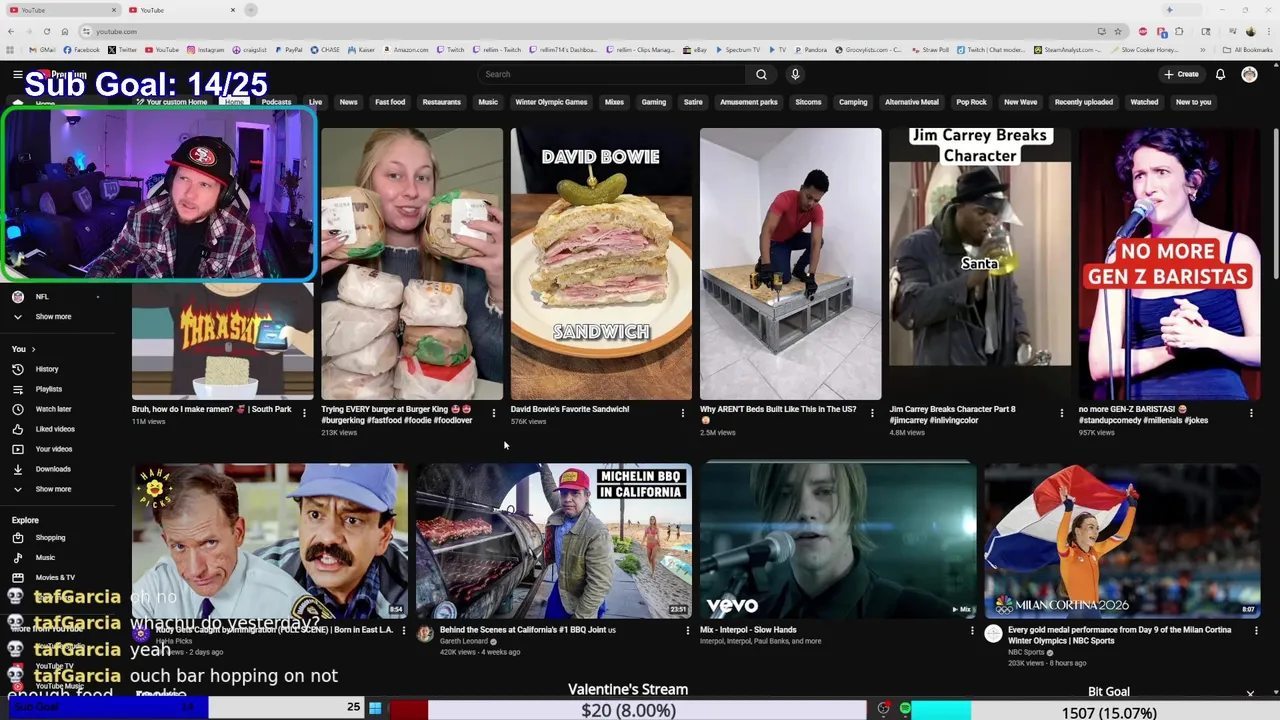Select the Winter Olympic Games chip

551,102
